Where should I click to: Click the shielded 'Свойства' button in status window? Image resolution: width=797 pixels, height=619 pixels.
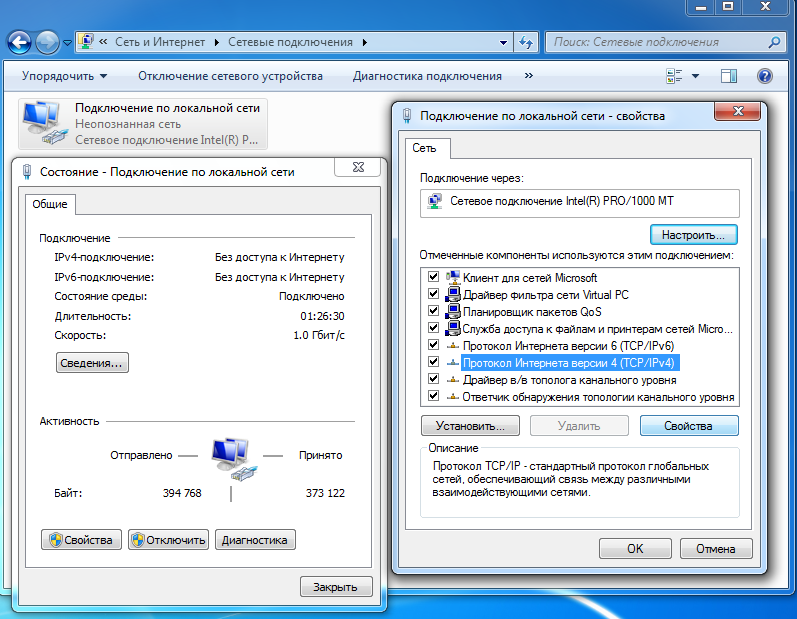pos(81,540)
